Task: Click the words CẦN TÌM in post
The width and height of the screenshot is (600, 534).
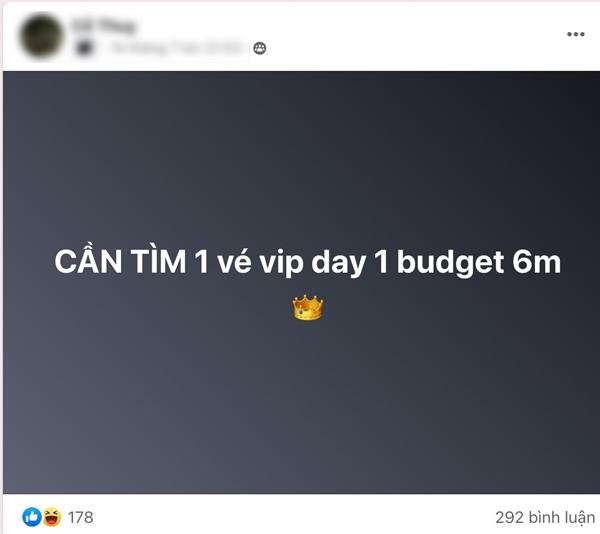Action: click(x=120, y=261)
